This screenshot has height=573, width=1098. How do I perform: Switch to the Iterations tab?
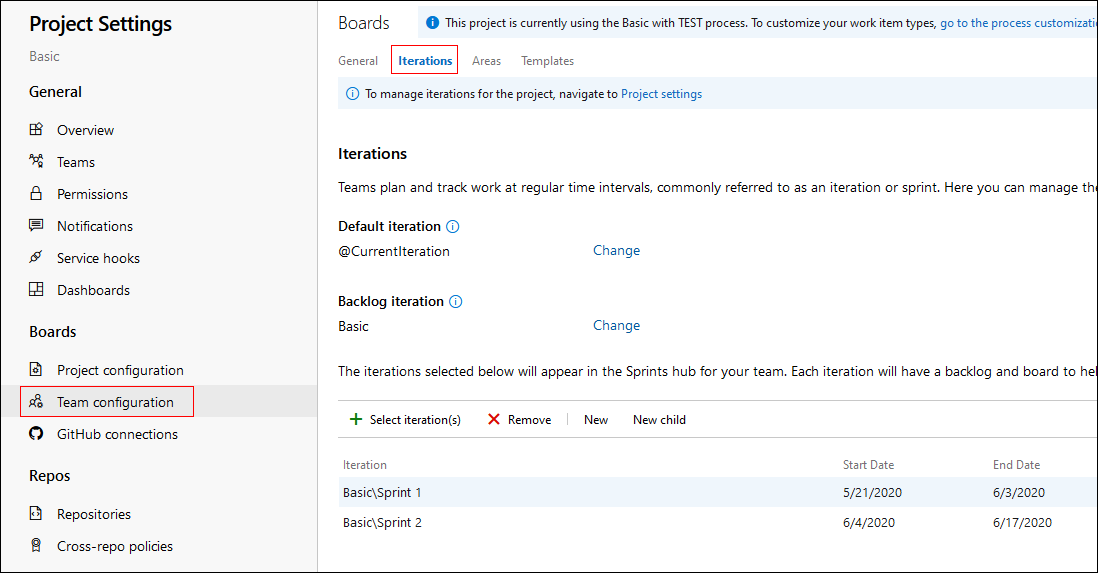pyautogui.click(x=425, y=61)
